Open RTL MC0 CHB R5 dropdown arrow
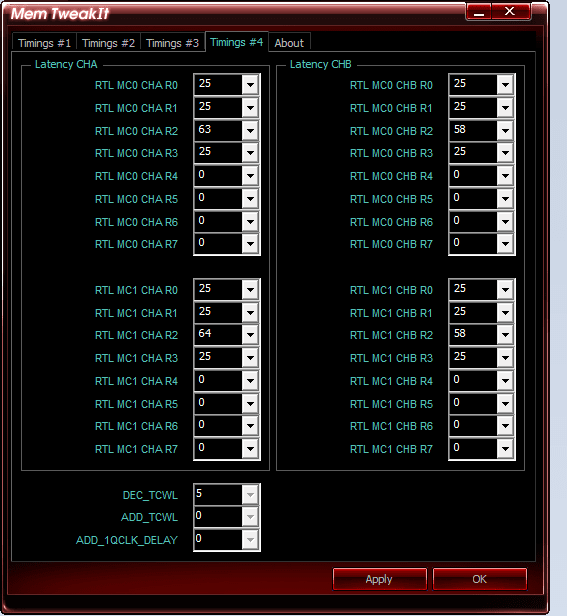This screenshot has height=616, width=567. 505,198
